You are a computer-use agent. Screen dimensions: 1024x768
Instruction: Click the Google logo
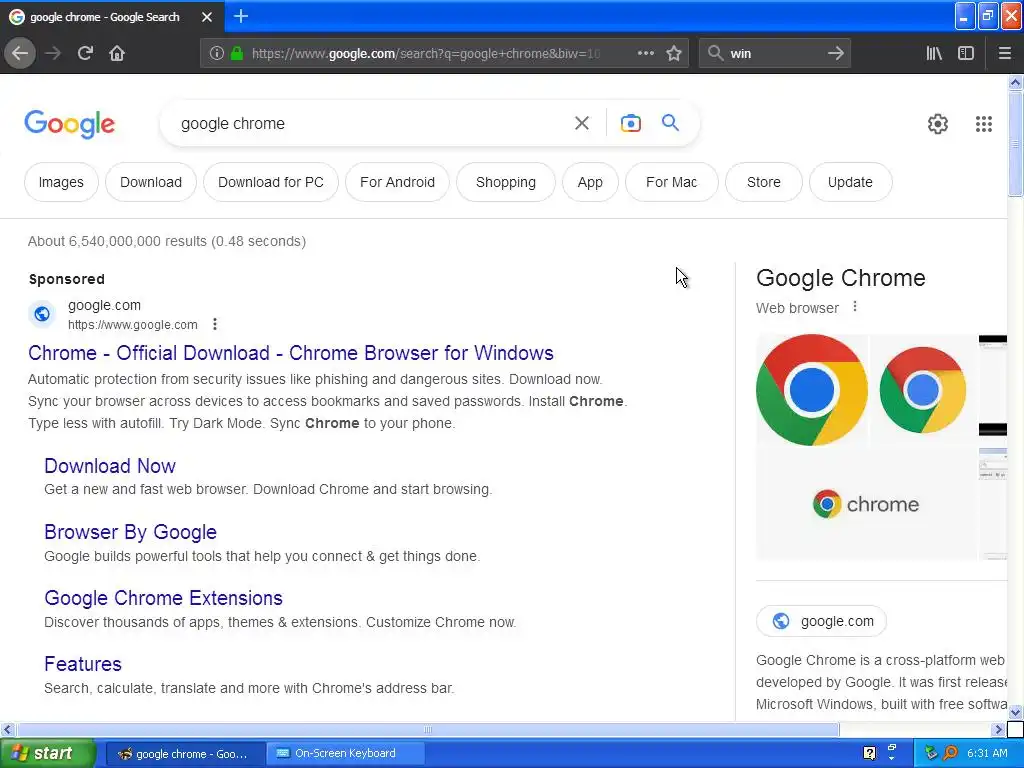click(x=69, y=124)
